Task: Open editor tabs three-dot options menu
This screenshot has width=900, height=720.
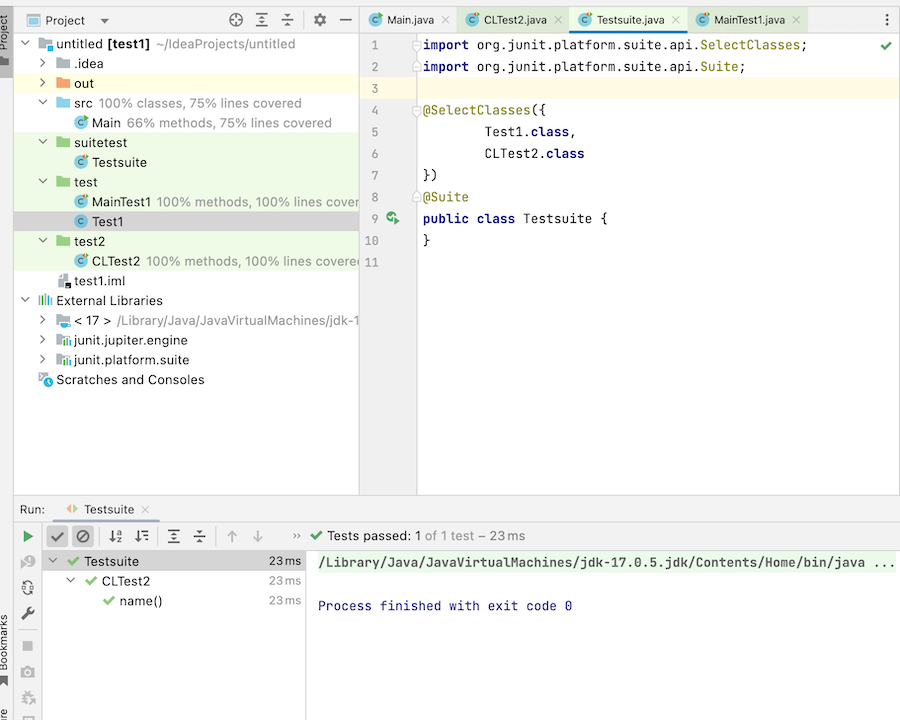Action: 887,20
